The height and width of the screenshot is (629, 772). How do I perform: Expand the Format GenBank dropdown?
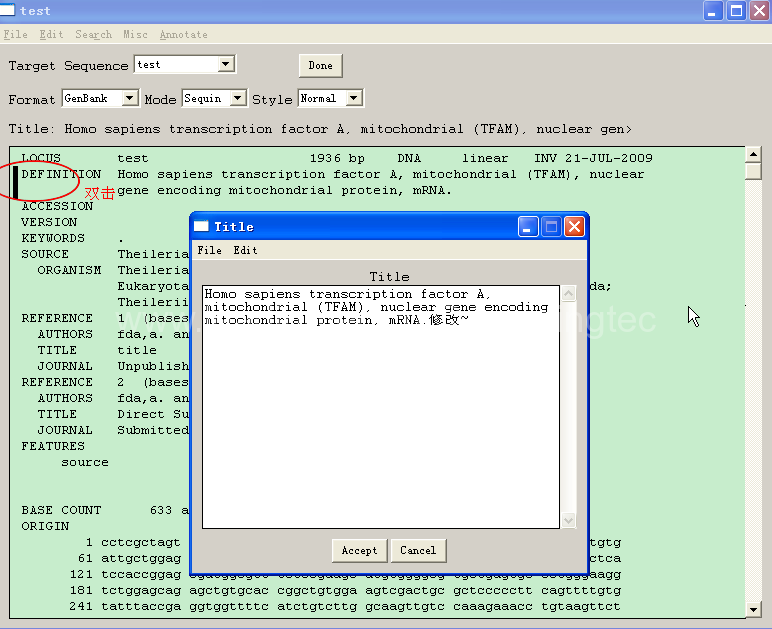pos(129,99)
